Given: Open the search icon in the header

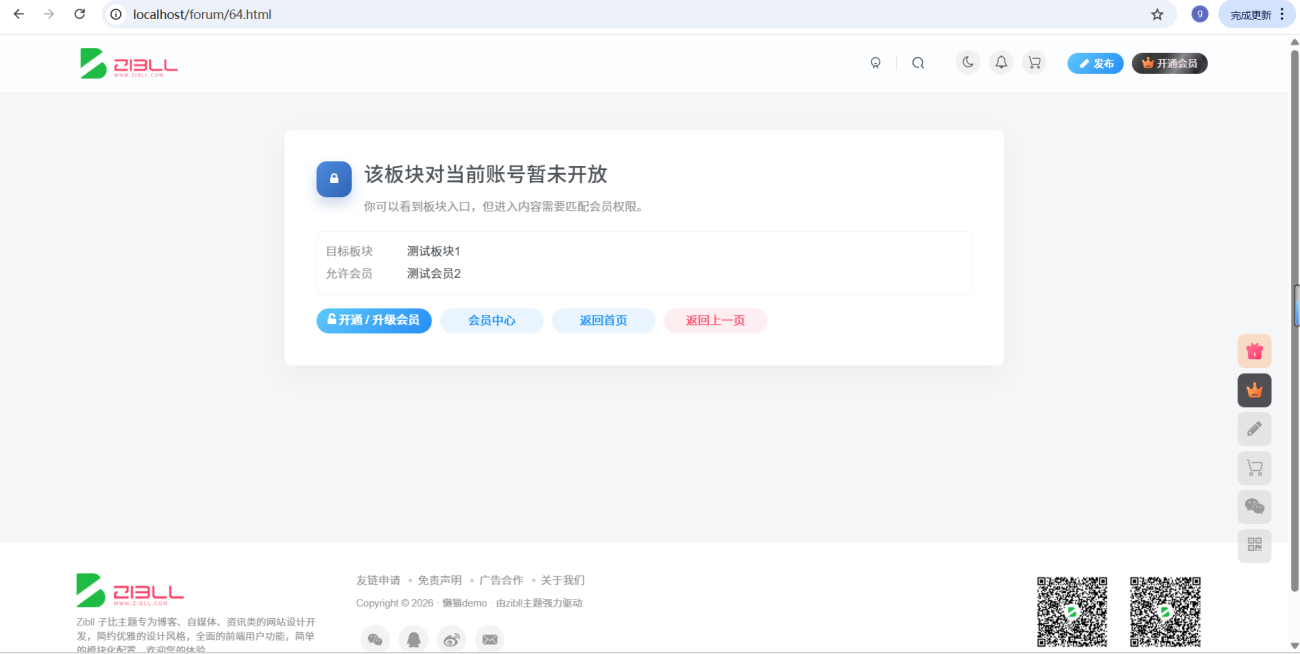Looking at the screenshot, I should 918,63.
